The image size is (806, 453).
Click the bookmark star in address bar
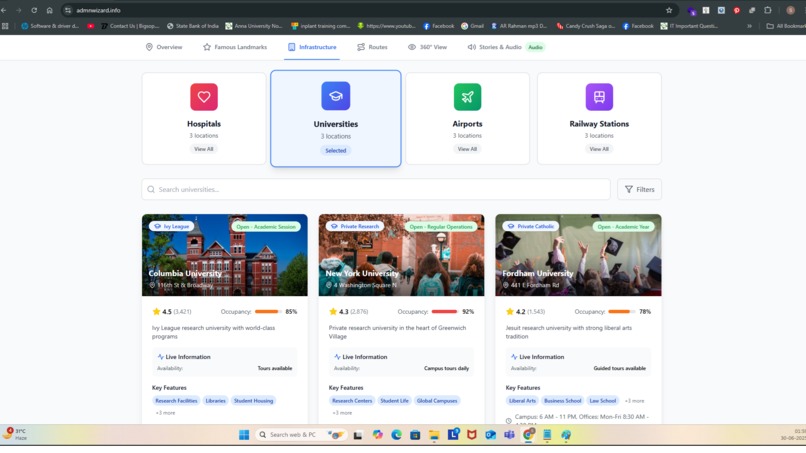coord(669,10)
